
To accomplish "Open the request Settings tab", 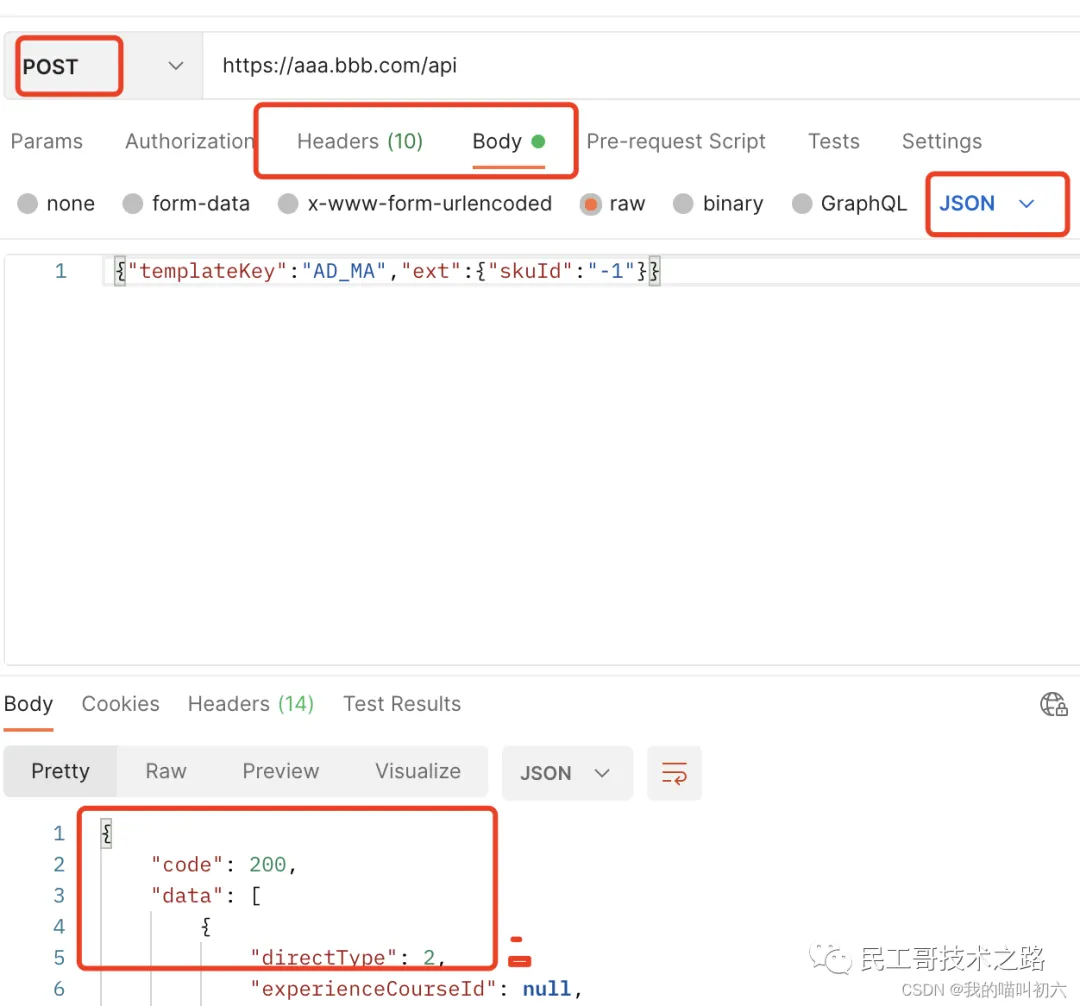I will [x=942, y=141].
